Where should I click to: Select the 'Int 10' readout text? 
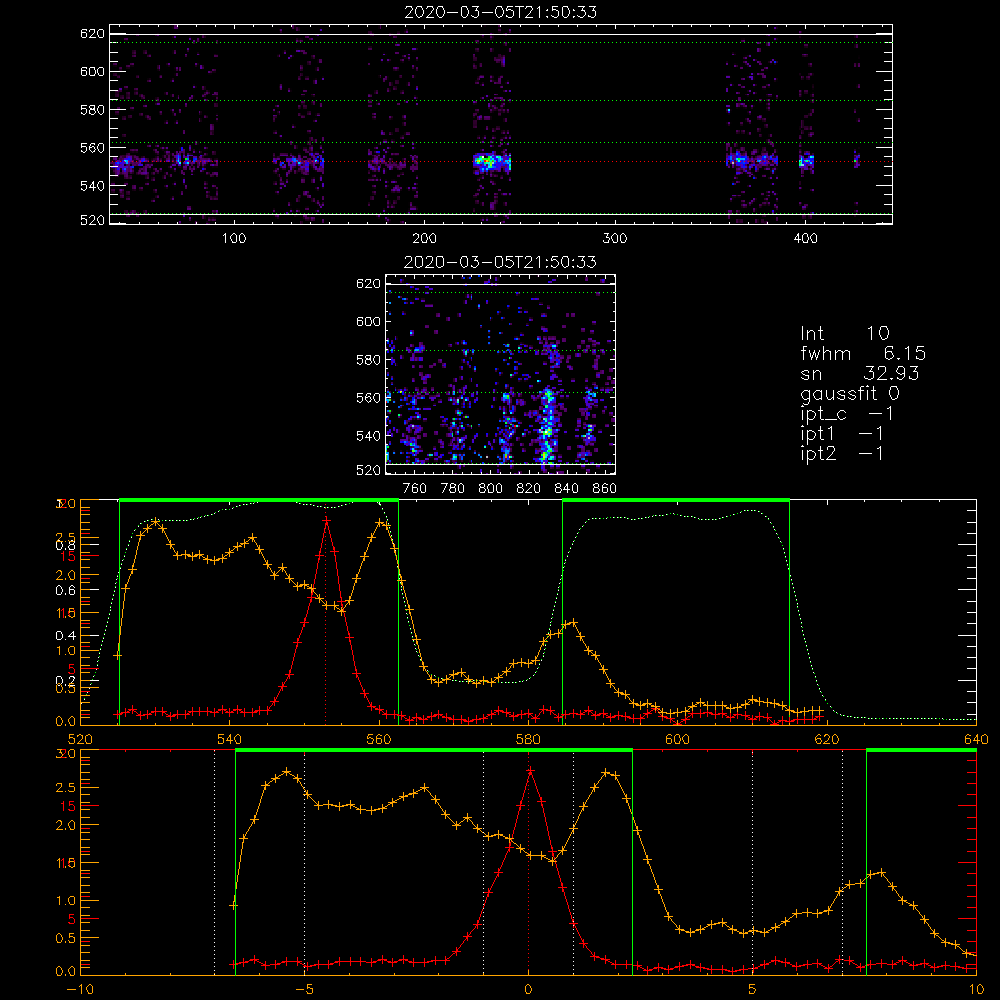pyautogui.click(x=845, y=333)
